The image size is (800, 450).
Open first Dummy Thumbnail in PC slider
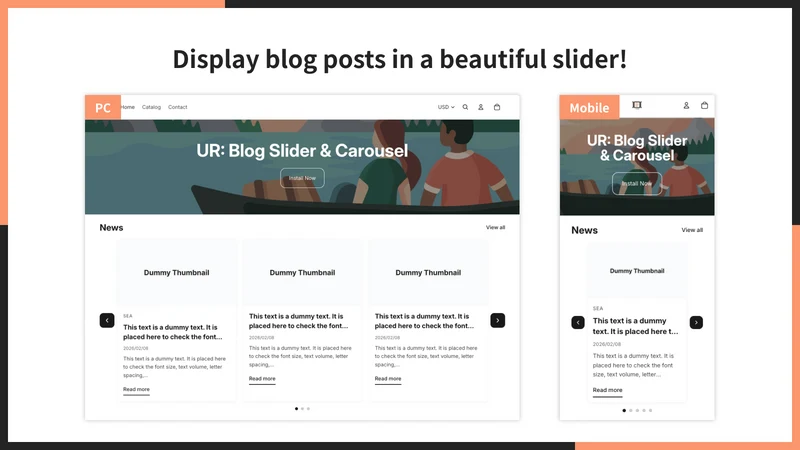(177, 272)
